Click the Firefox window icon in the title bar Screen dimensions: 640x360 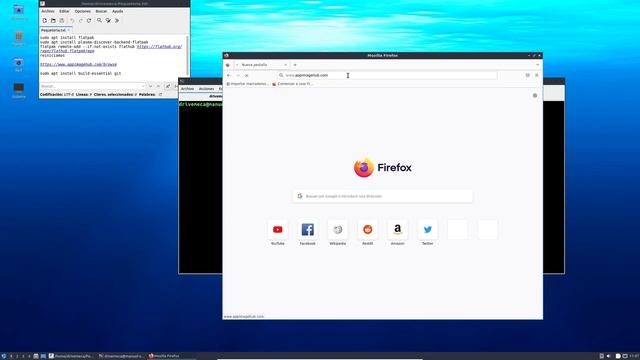pyautogui.click(x=227, y=56)
